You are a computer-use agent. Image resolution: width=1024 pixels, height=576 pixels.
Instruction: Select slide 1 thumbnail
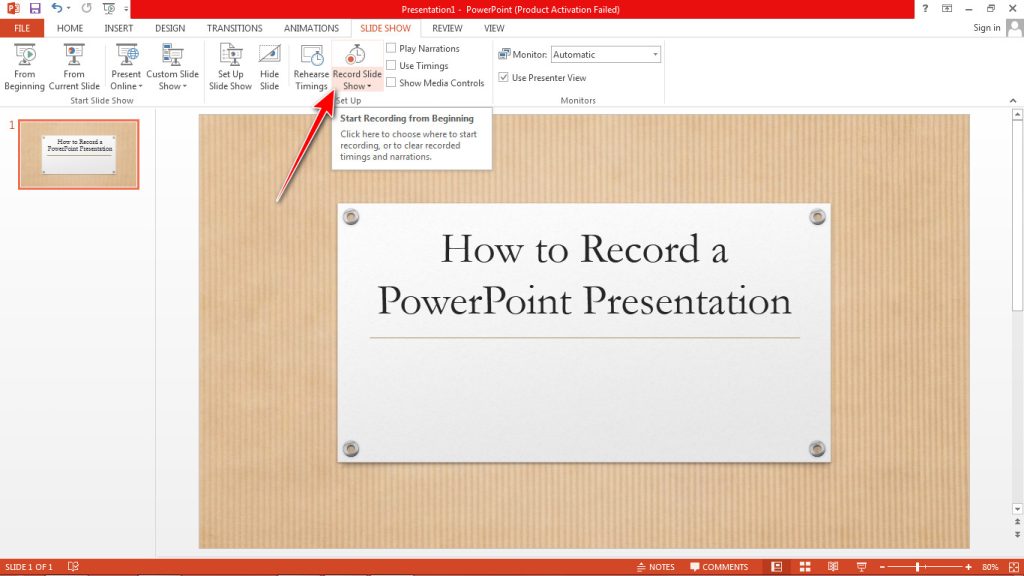tap(79, 153)
